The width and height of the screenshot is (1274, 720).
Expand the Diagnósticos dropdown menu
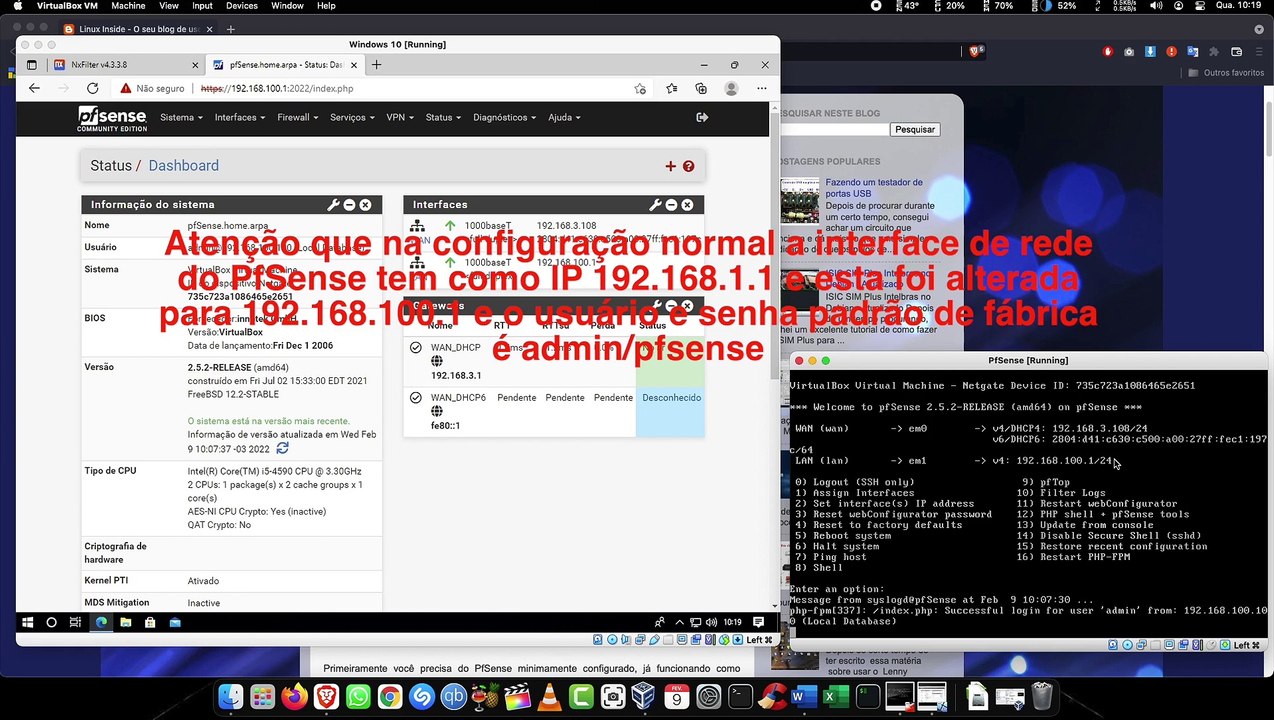[504, 117]
